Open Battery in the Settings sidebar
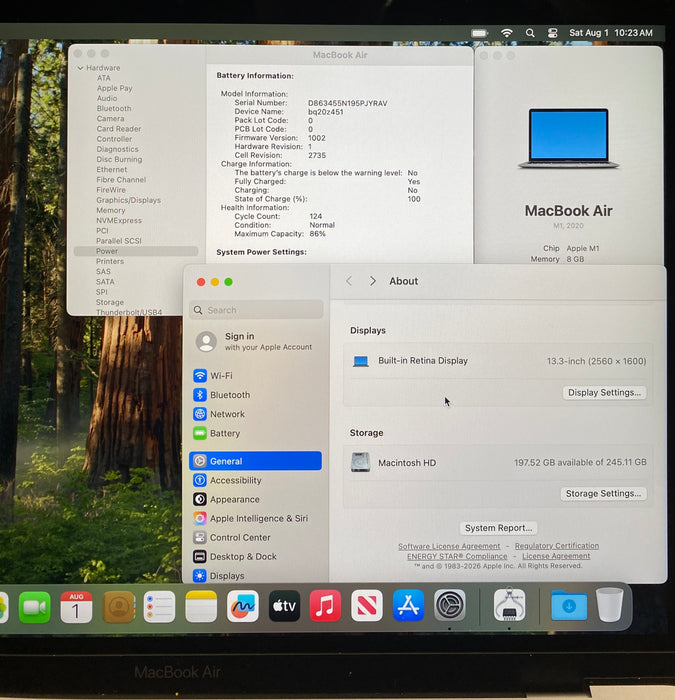 tap(256, 433)
